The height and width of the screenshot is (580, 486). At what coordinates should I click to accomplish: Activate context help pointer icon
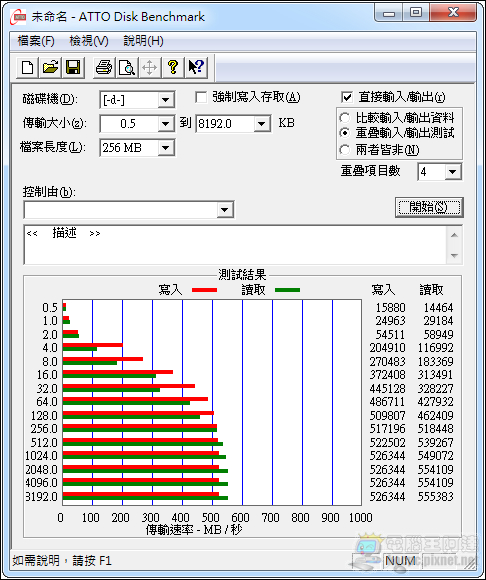(196, 68)
